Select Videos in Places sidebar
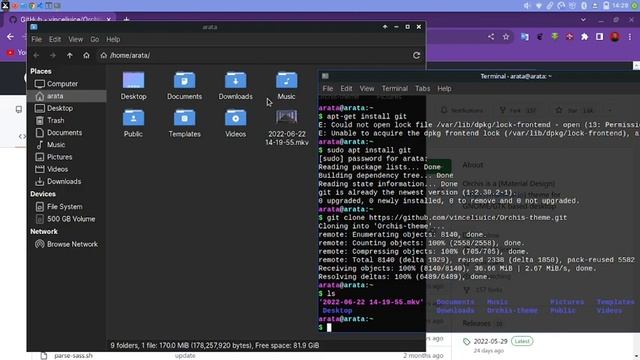The image size is (640, 360). pyautogui.click(x=67, y=169)
